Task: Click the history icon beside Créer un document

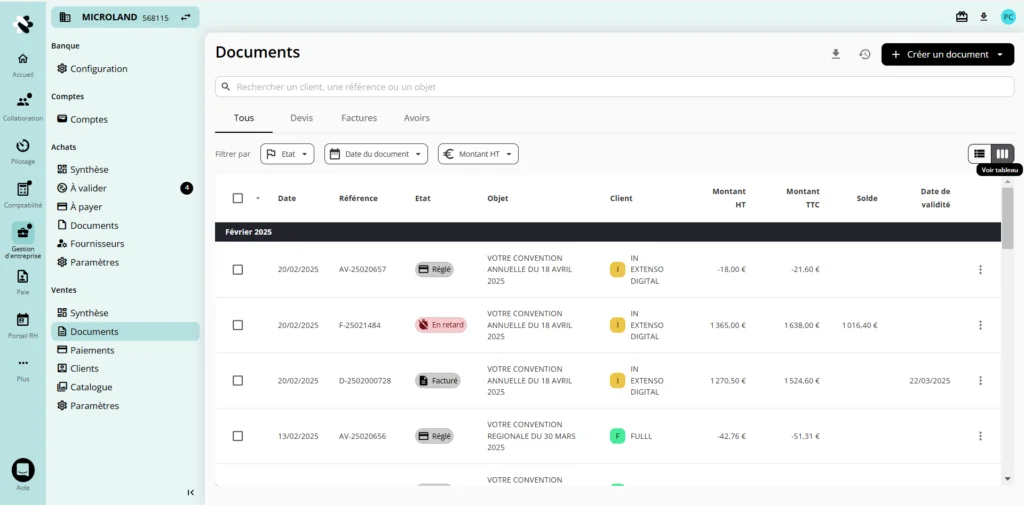Action: tap(865, 54)
